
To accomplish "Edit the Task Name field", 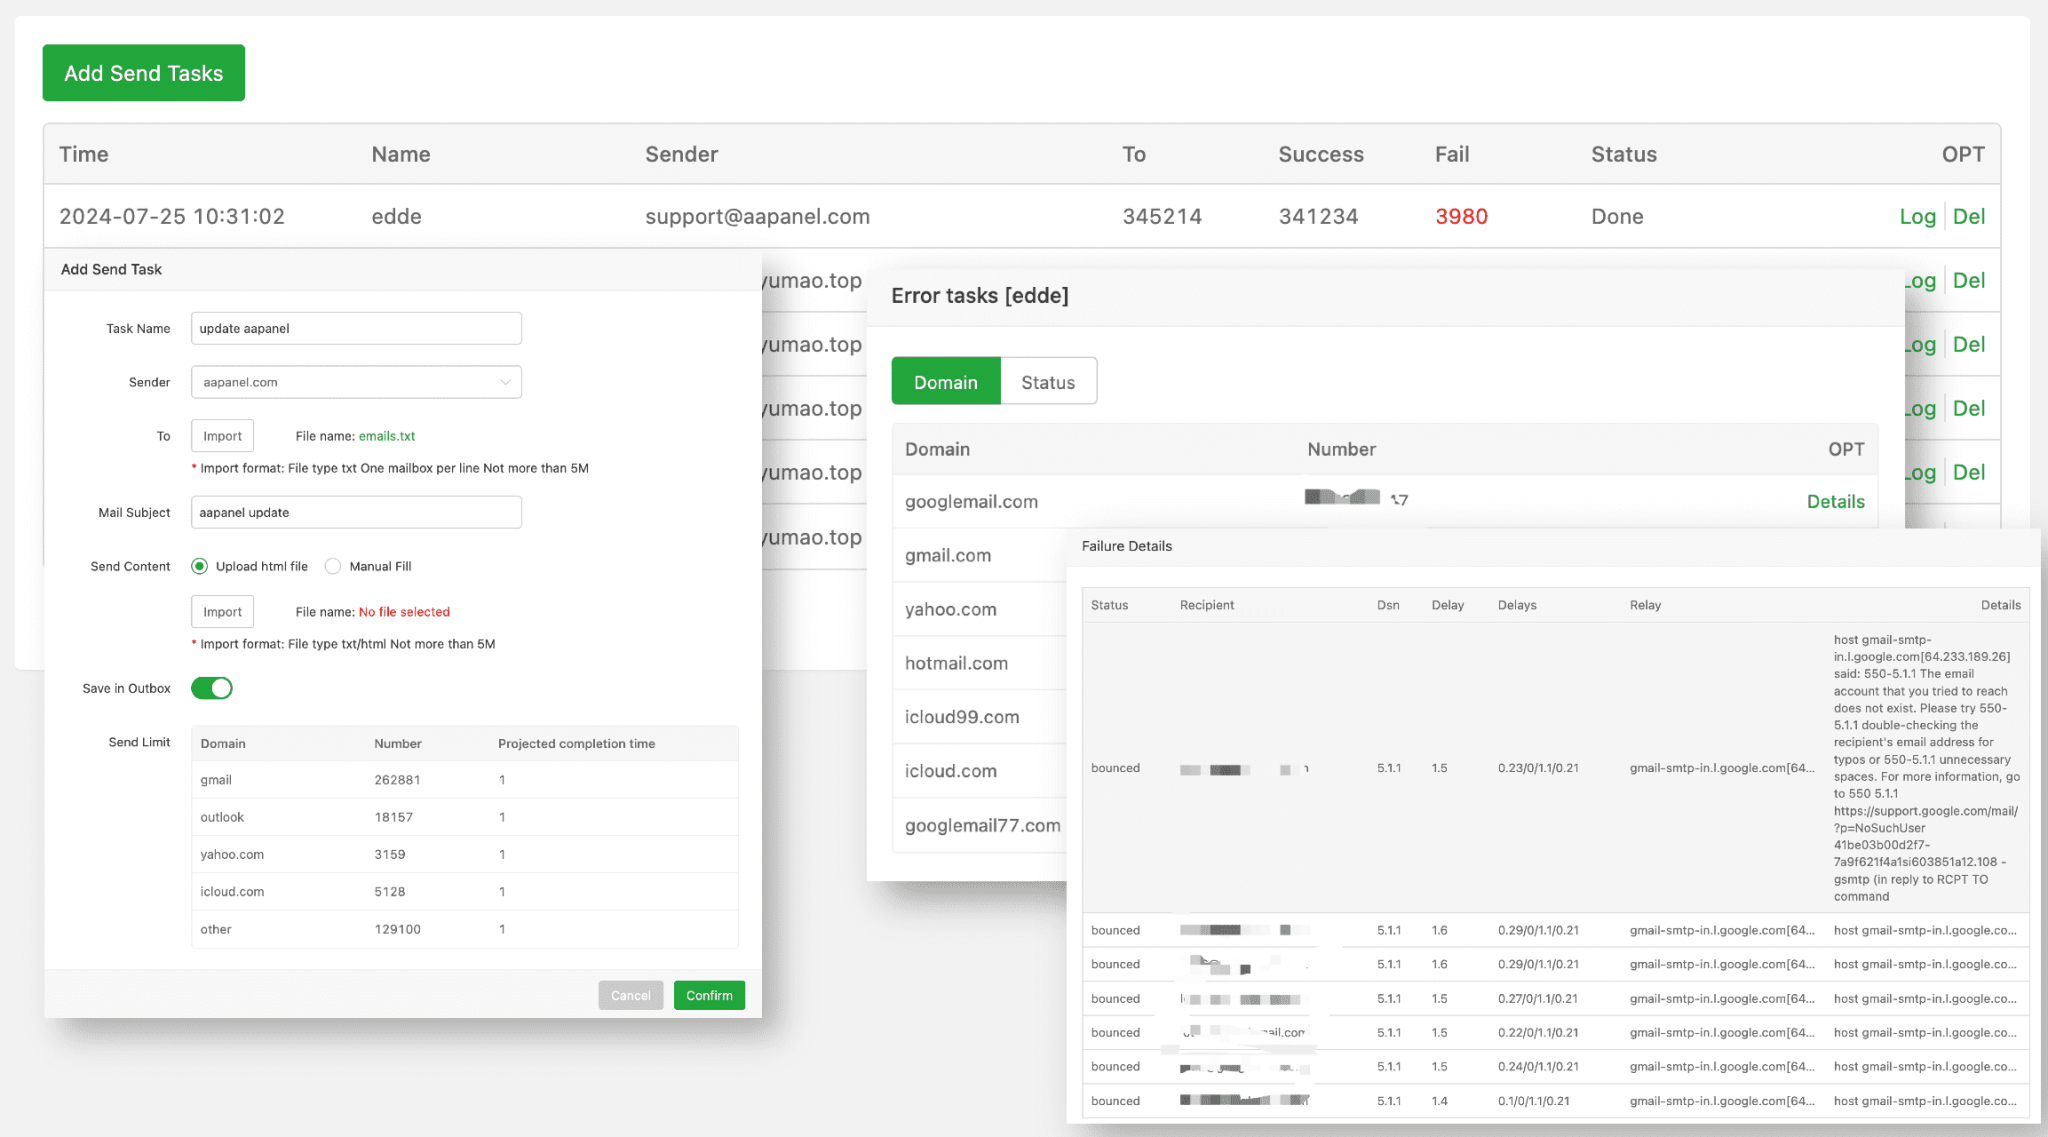I will [x=356, y=328].
